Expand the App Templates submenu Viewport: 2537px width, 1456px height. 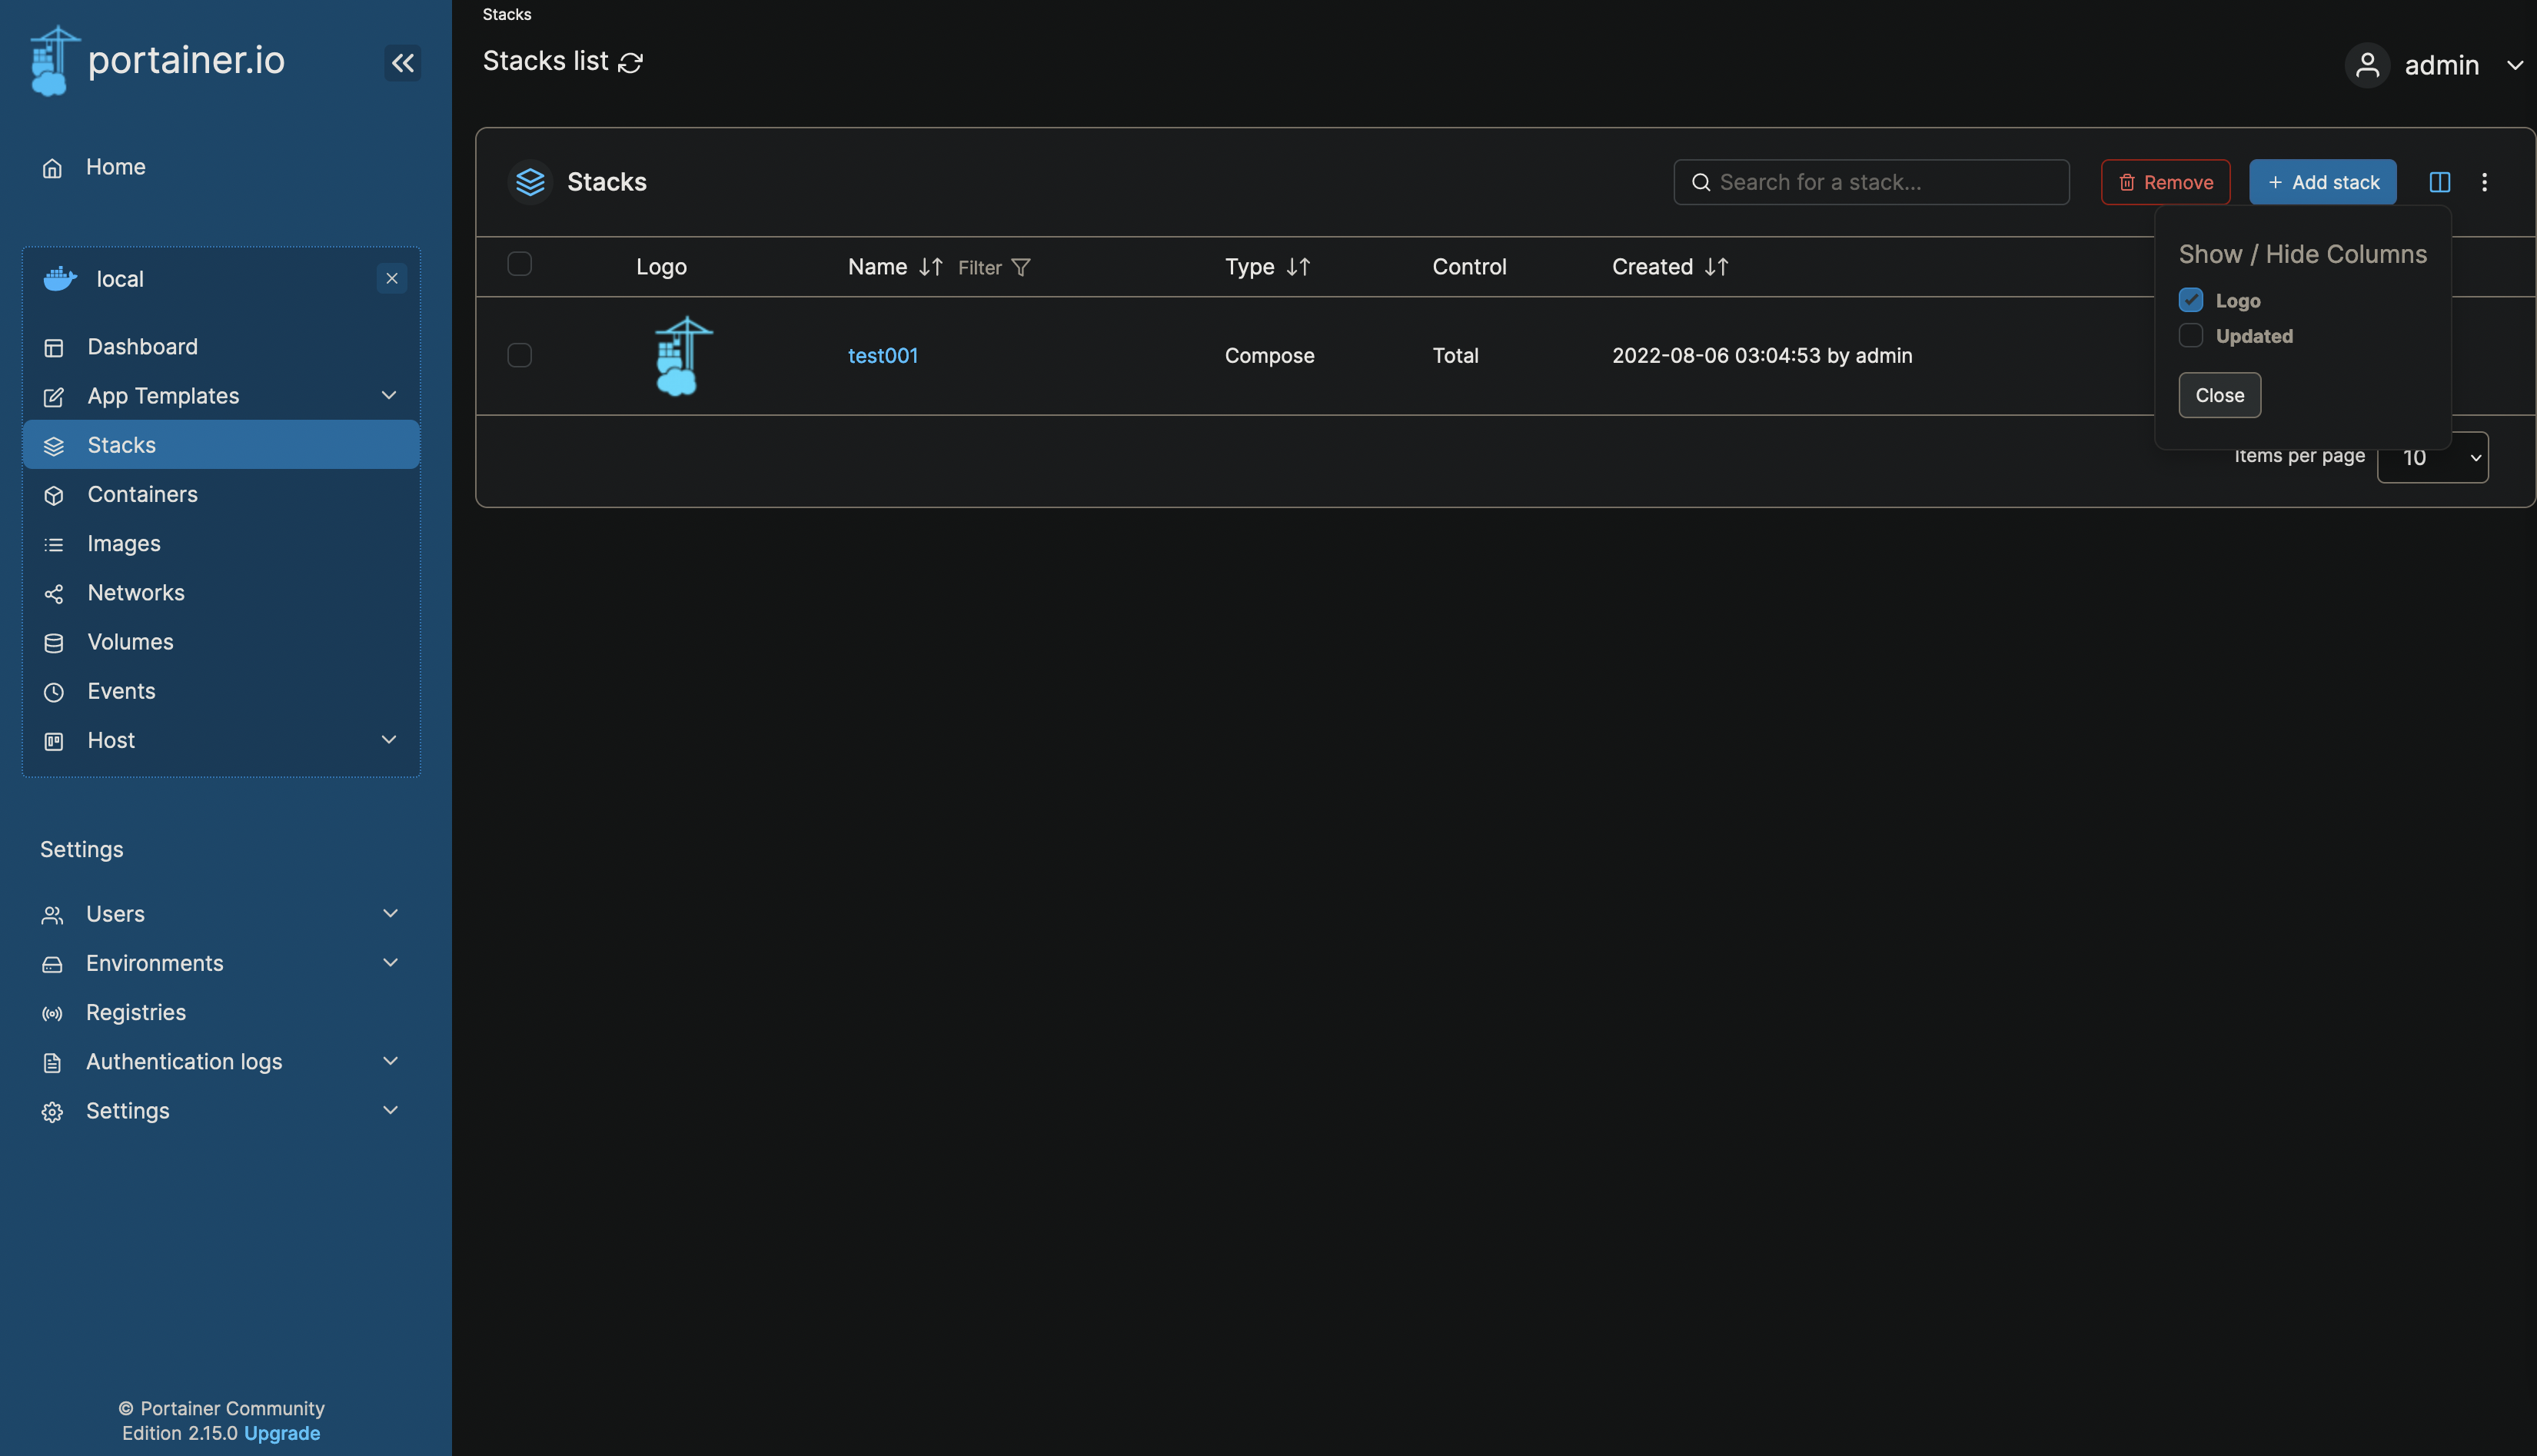tap(389, 396)
